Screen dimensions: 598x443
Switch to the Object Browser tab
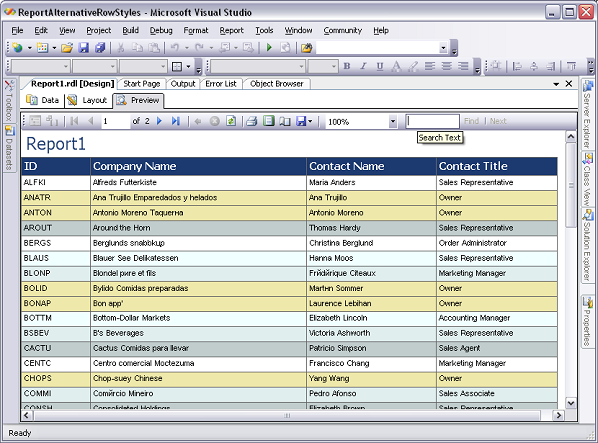[x=276, y=83]
